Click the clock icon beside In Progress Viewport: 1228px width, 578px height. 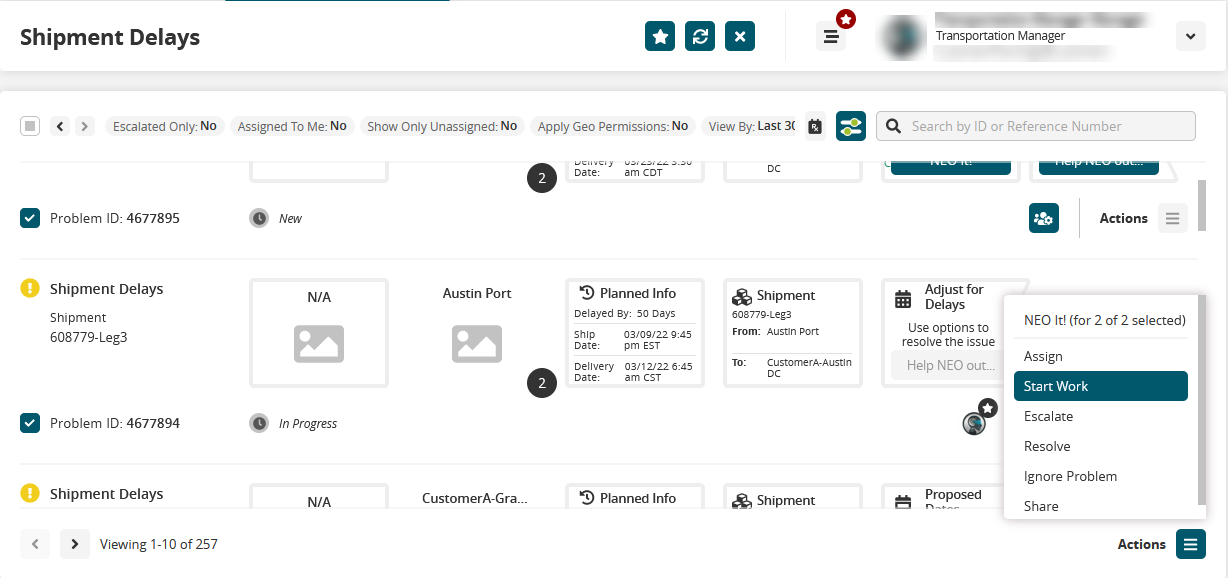259,423
